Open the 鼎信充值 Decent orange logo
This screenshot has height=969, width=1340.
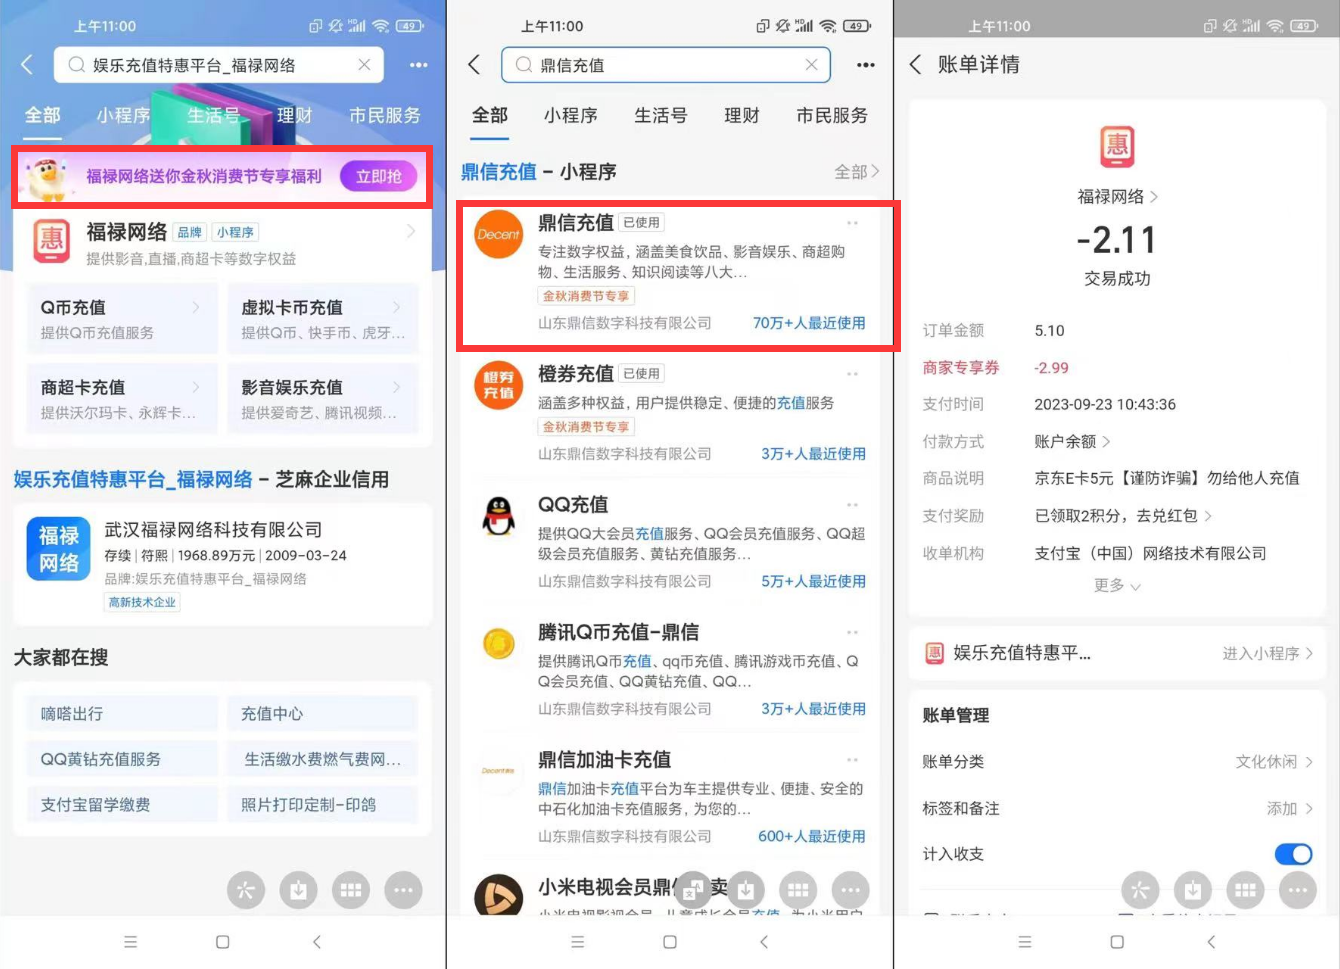498,234
